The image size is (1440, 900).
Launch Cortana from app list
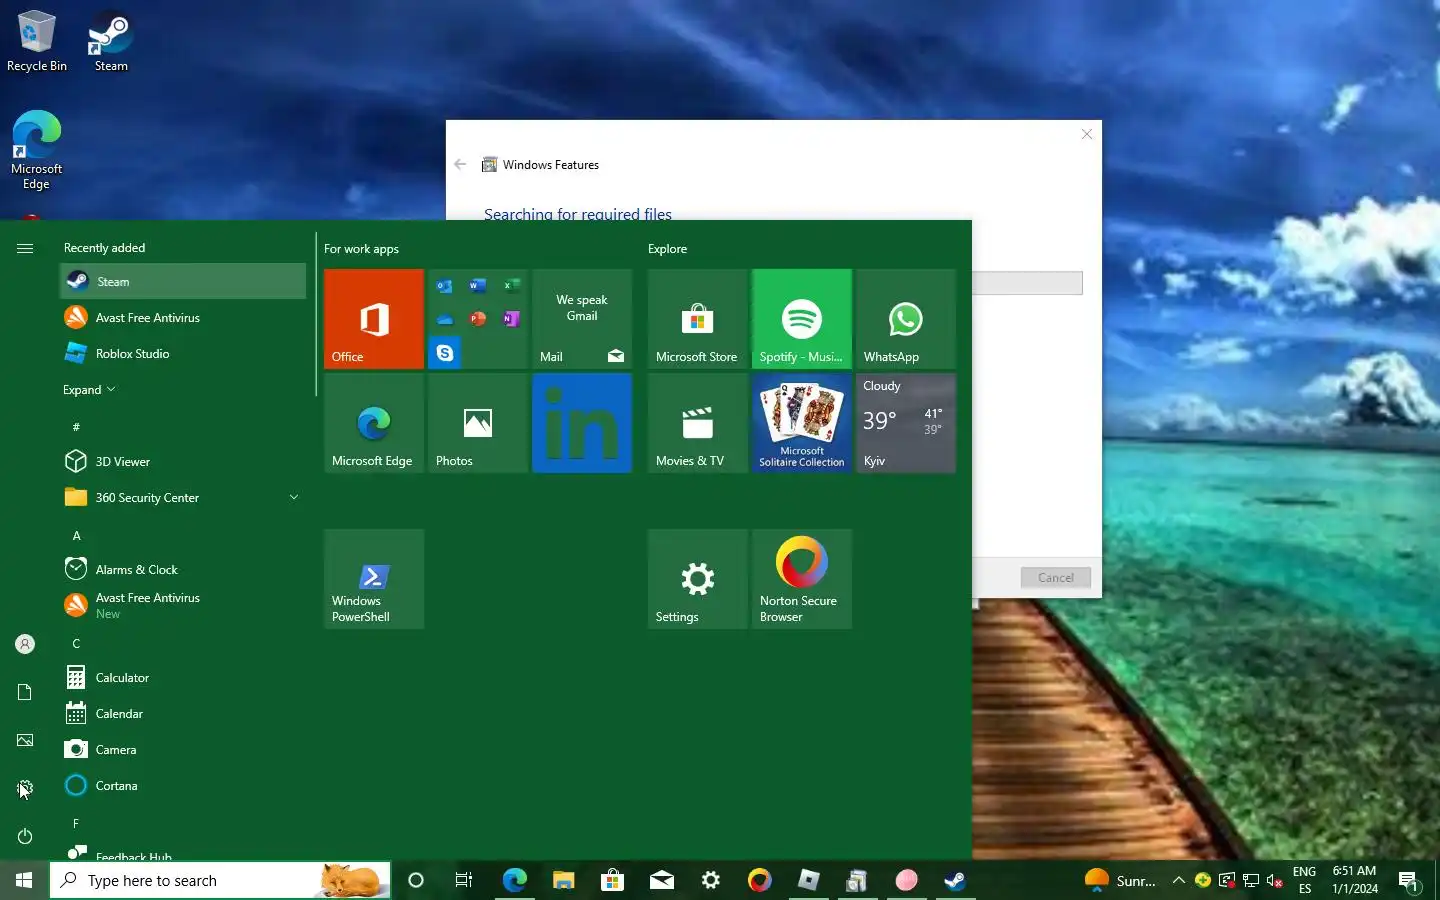pos(183,785)
